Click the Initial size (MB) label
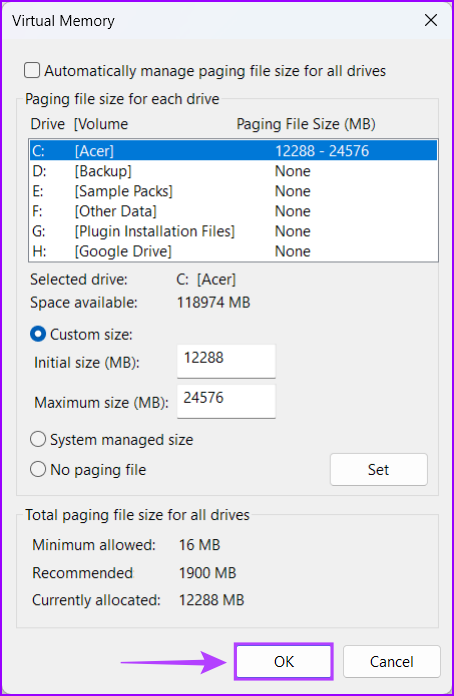The height and width of the screenshot is (696, 454). (x=87, y=363)
